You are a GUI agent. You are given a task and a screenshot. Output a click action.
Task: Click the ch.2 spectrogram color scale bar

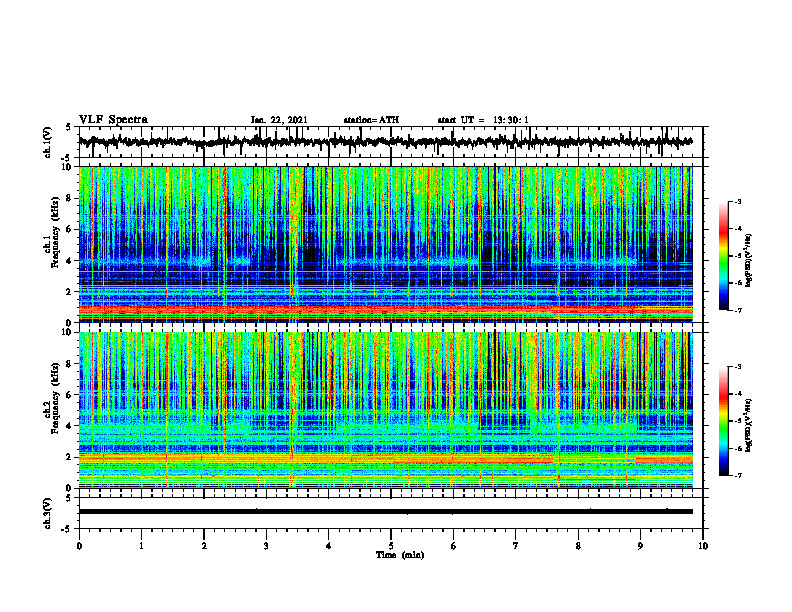click(x=724, y=421)
